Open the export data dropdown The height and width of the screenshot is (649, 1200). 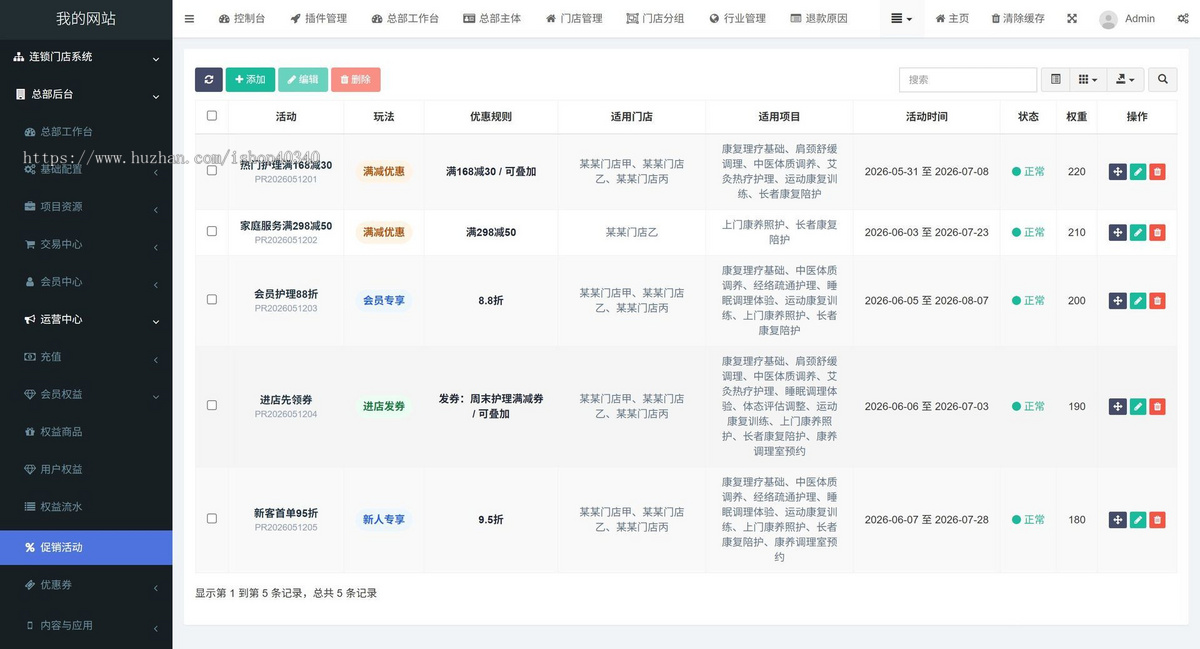[1125, 80]
